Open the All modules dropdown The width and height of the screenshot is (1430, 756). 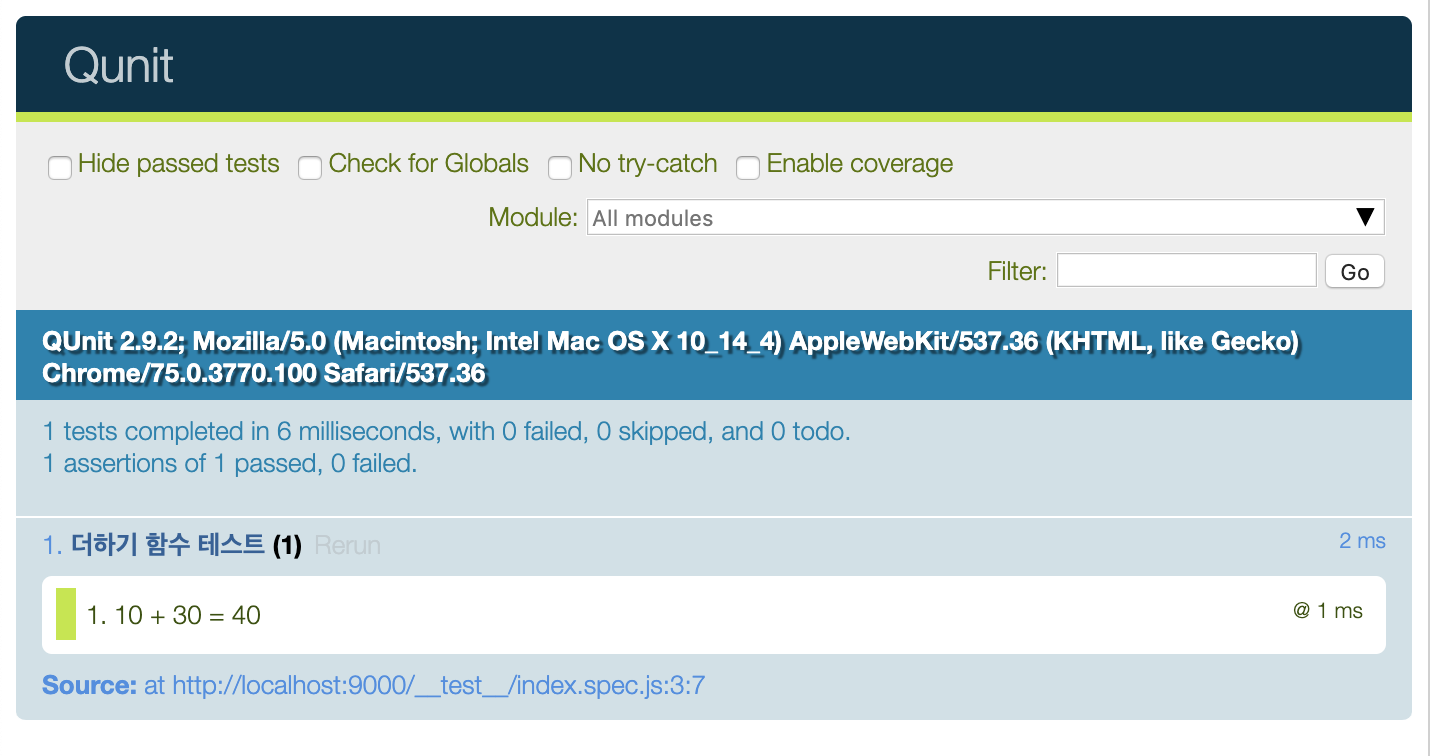point(985,218)
